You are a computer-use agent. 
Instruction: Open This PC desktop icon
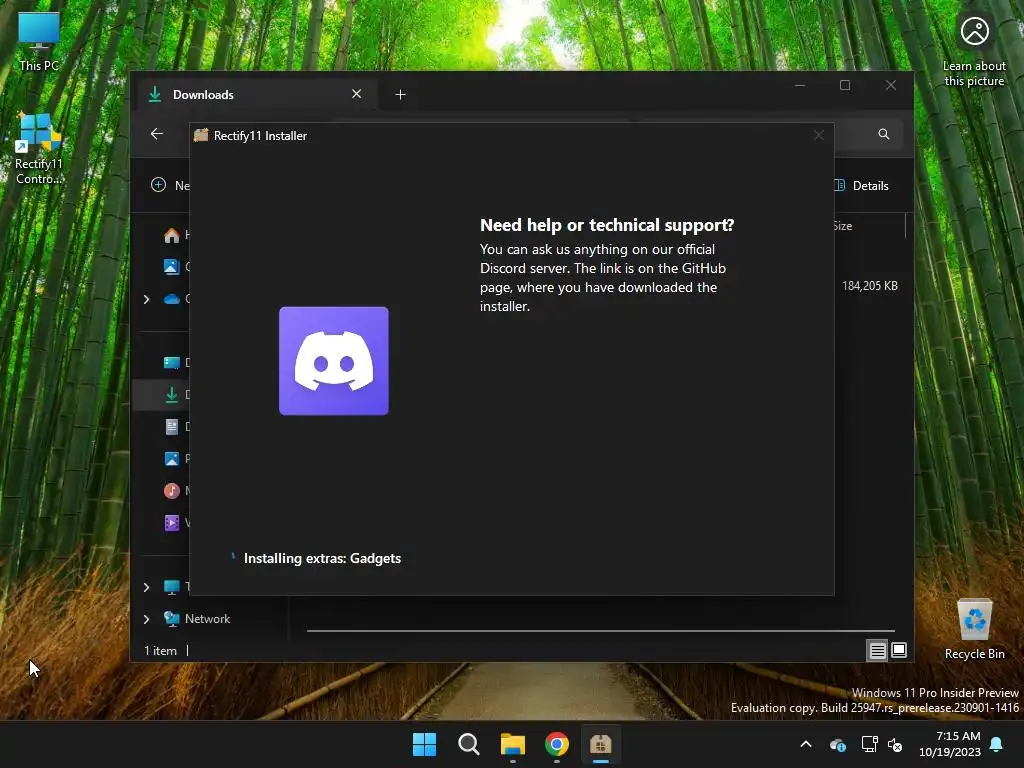click(39, 41)
